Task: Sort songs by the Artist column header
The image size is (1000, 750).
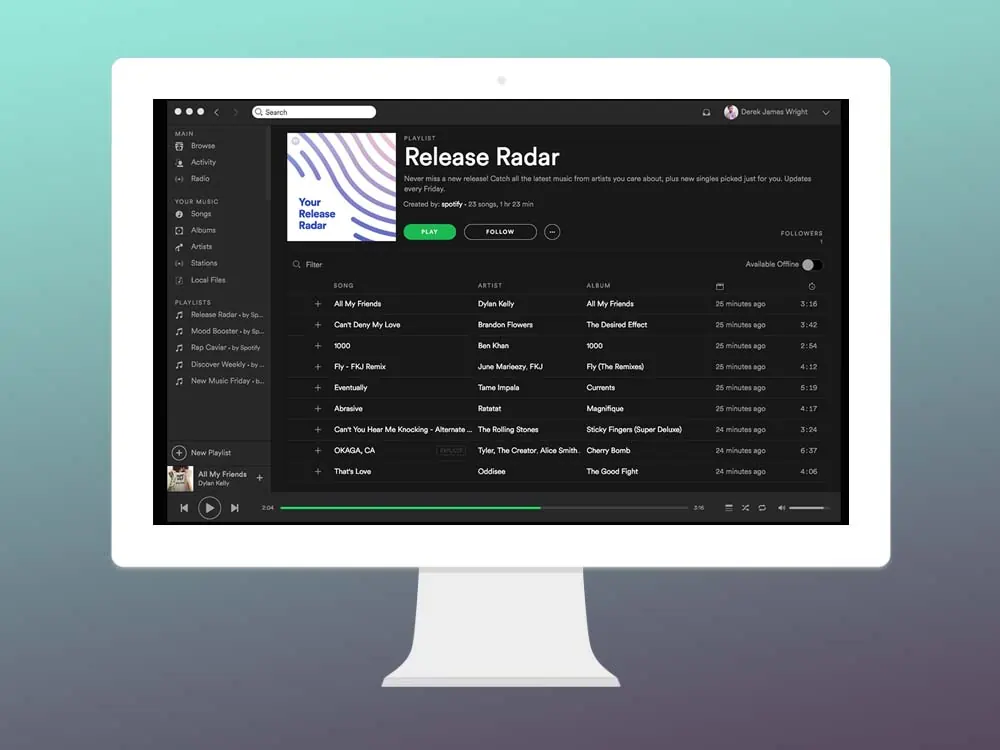Action: click(x=490, y=286)
